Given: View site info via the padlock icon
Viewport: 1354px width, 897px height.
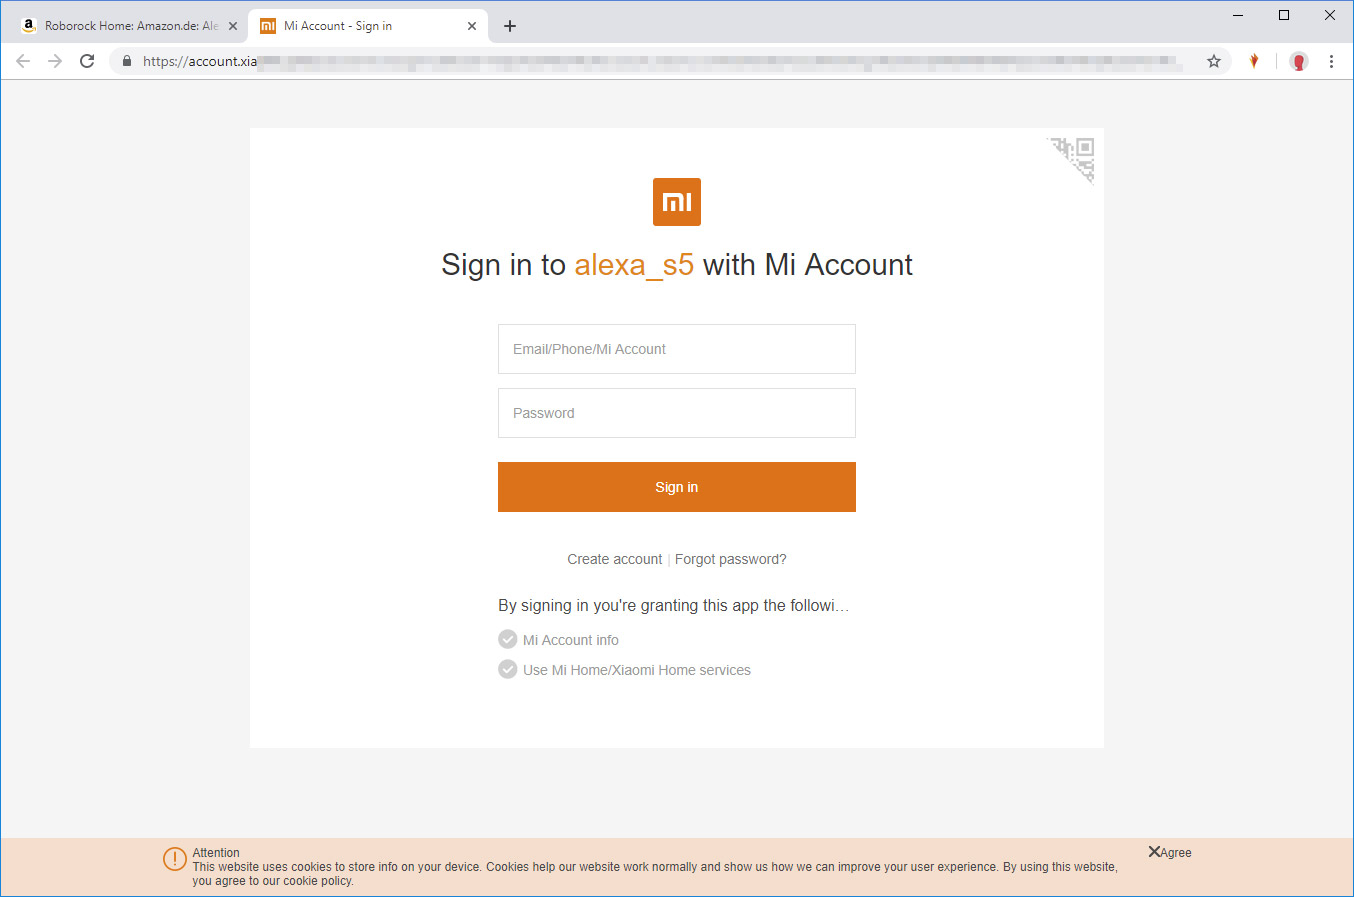Looking at the screenshot, I should [x=126, y=61].
